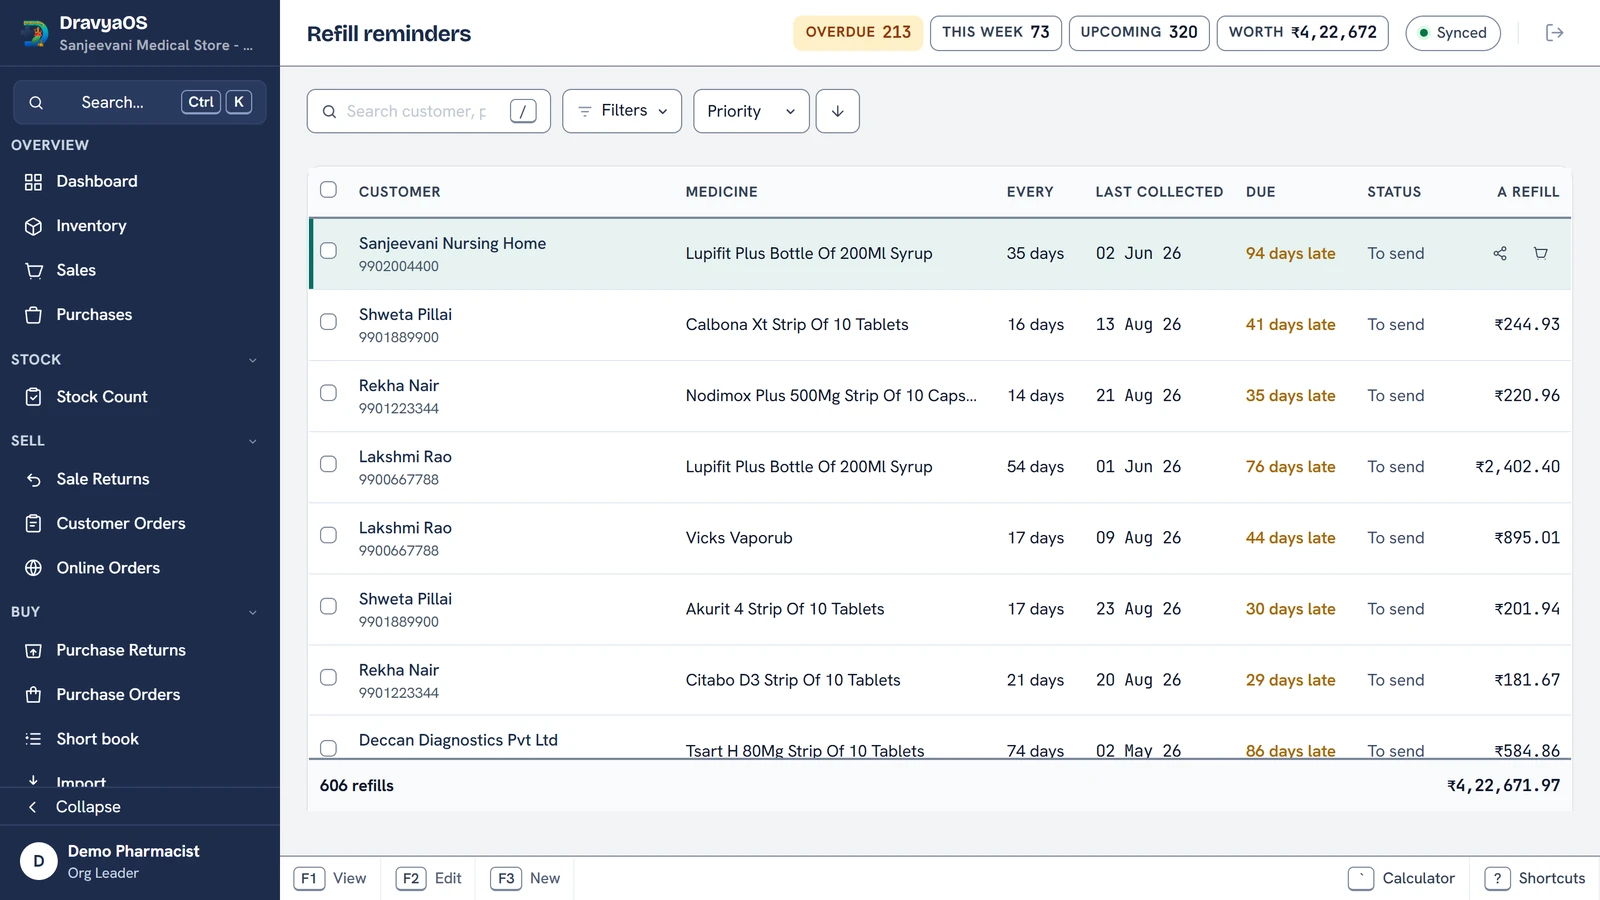1600x900 pixels.
Task: Tick checkbox for Vicks Vaporub row
Action: coord(328,535)
